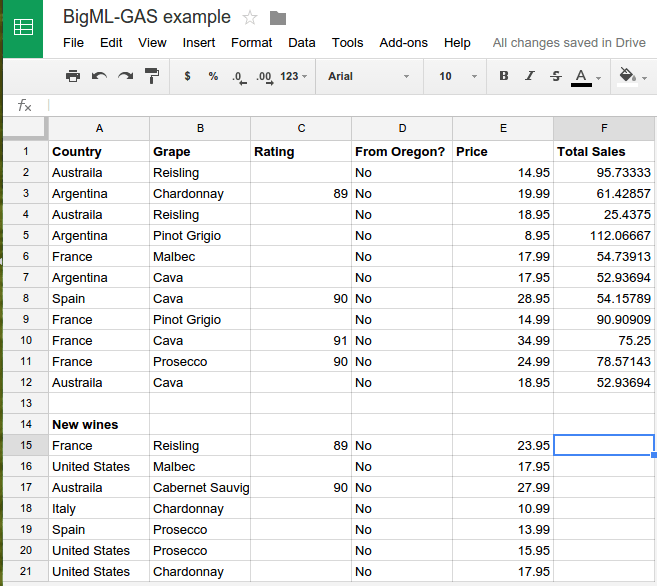Apply percent format to cell
The width and height of the screenshot is (657, 586).
pyautogui.click(x=213, y=76)
